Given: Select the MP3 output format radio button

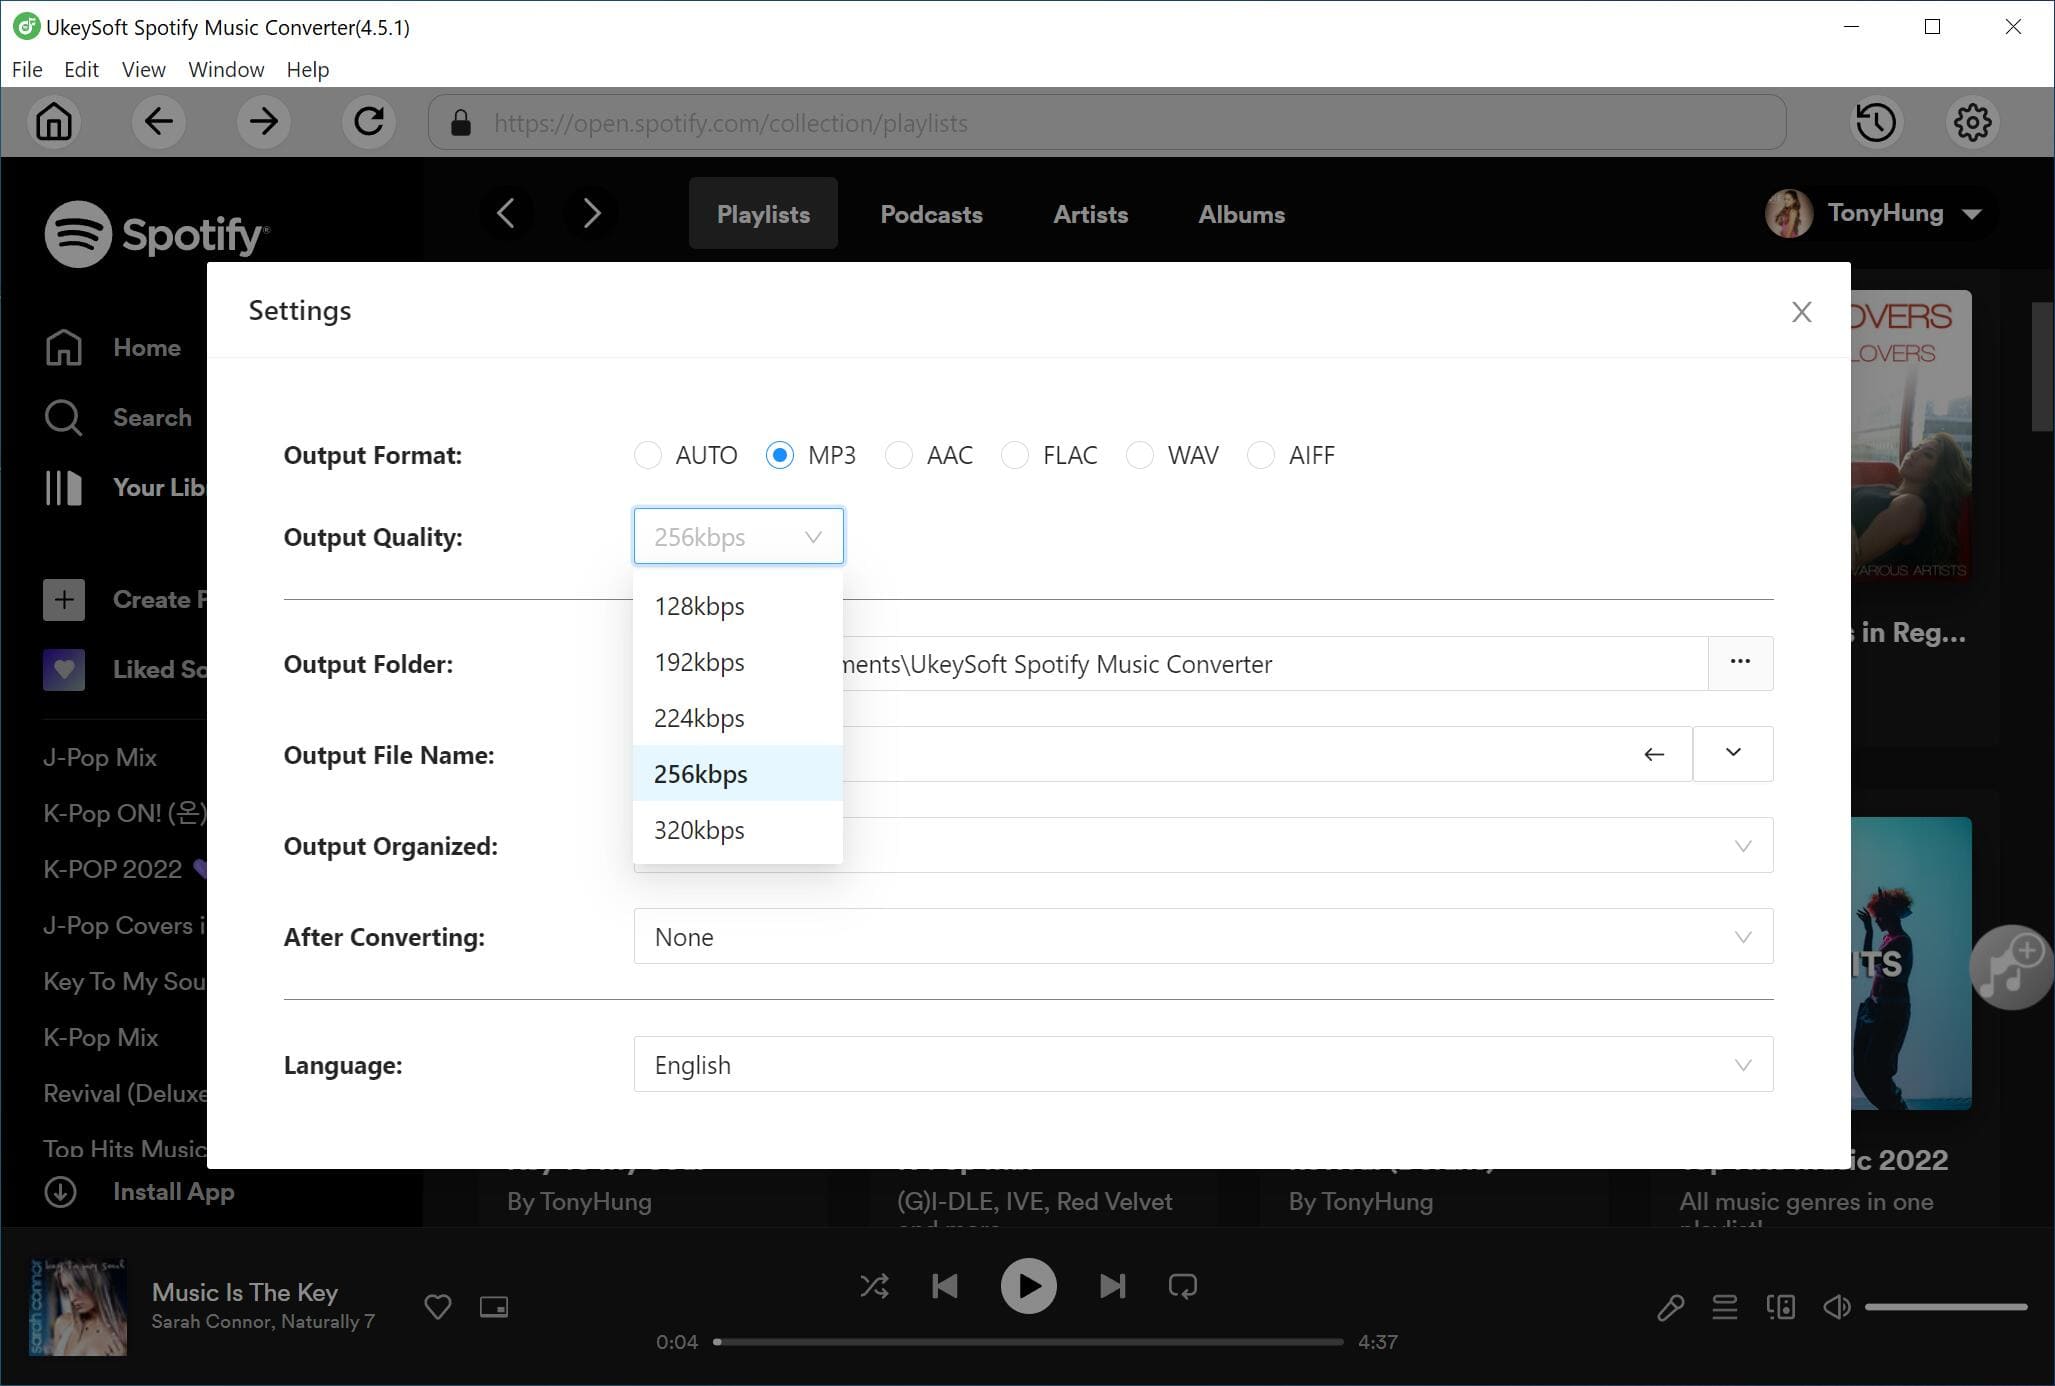Looking at the screenshot, I should pos(779,453).
